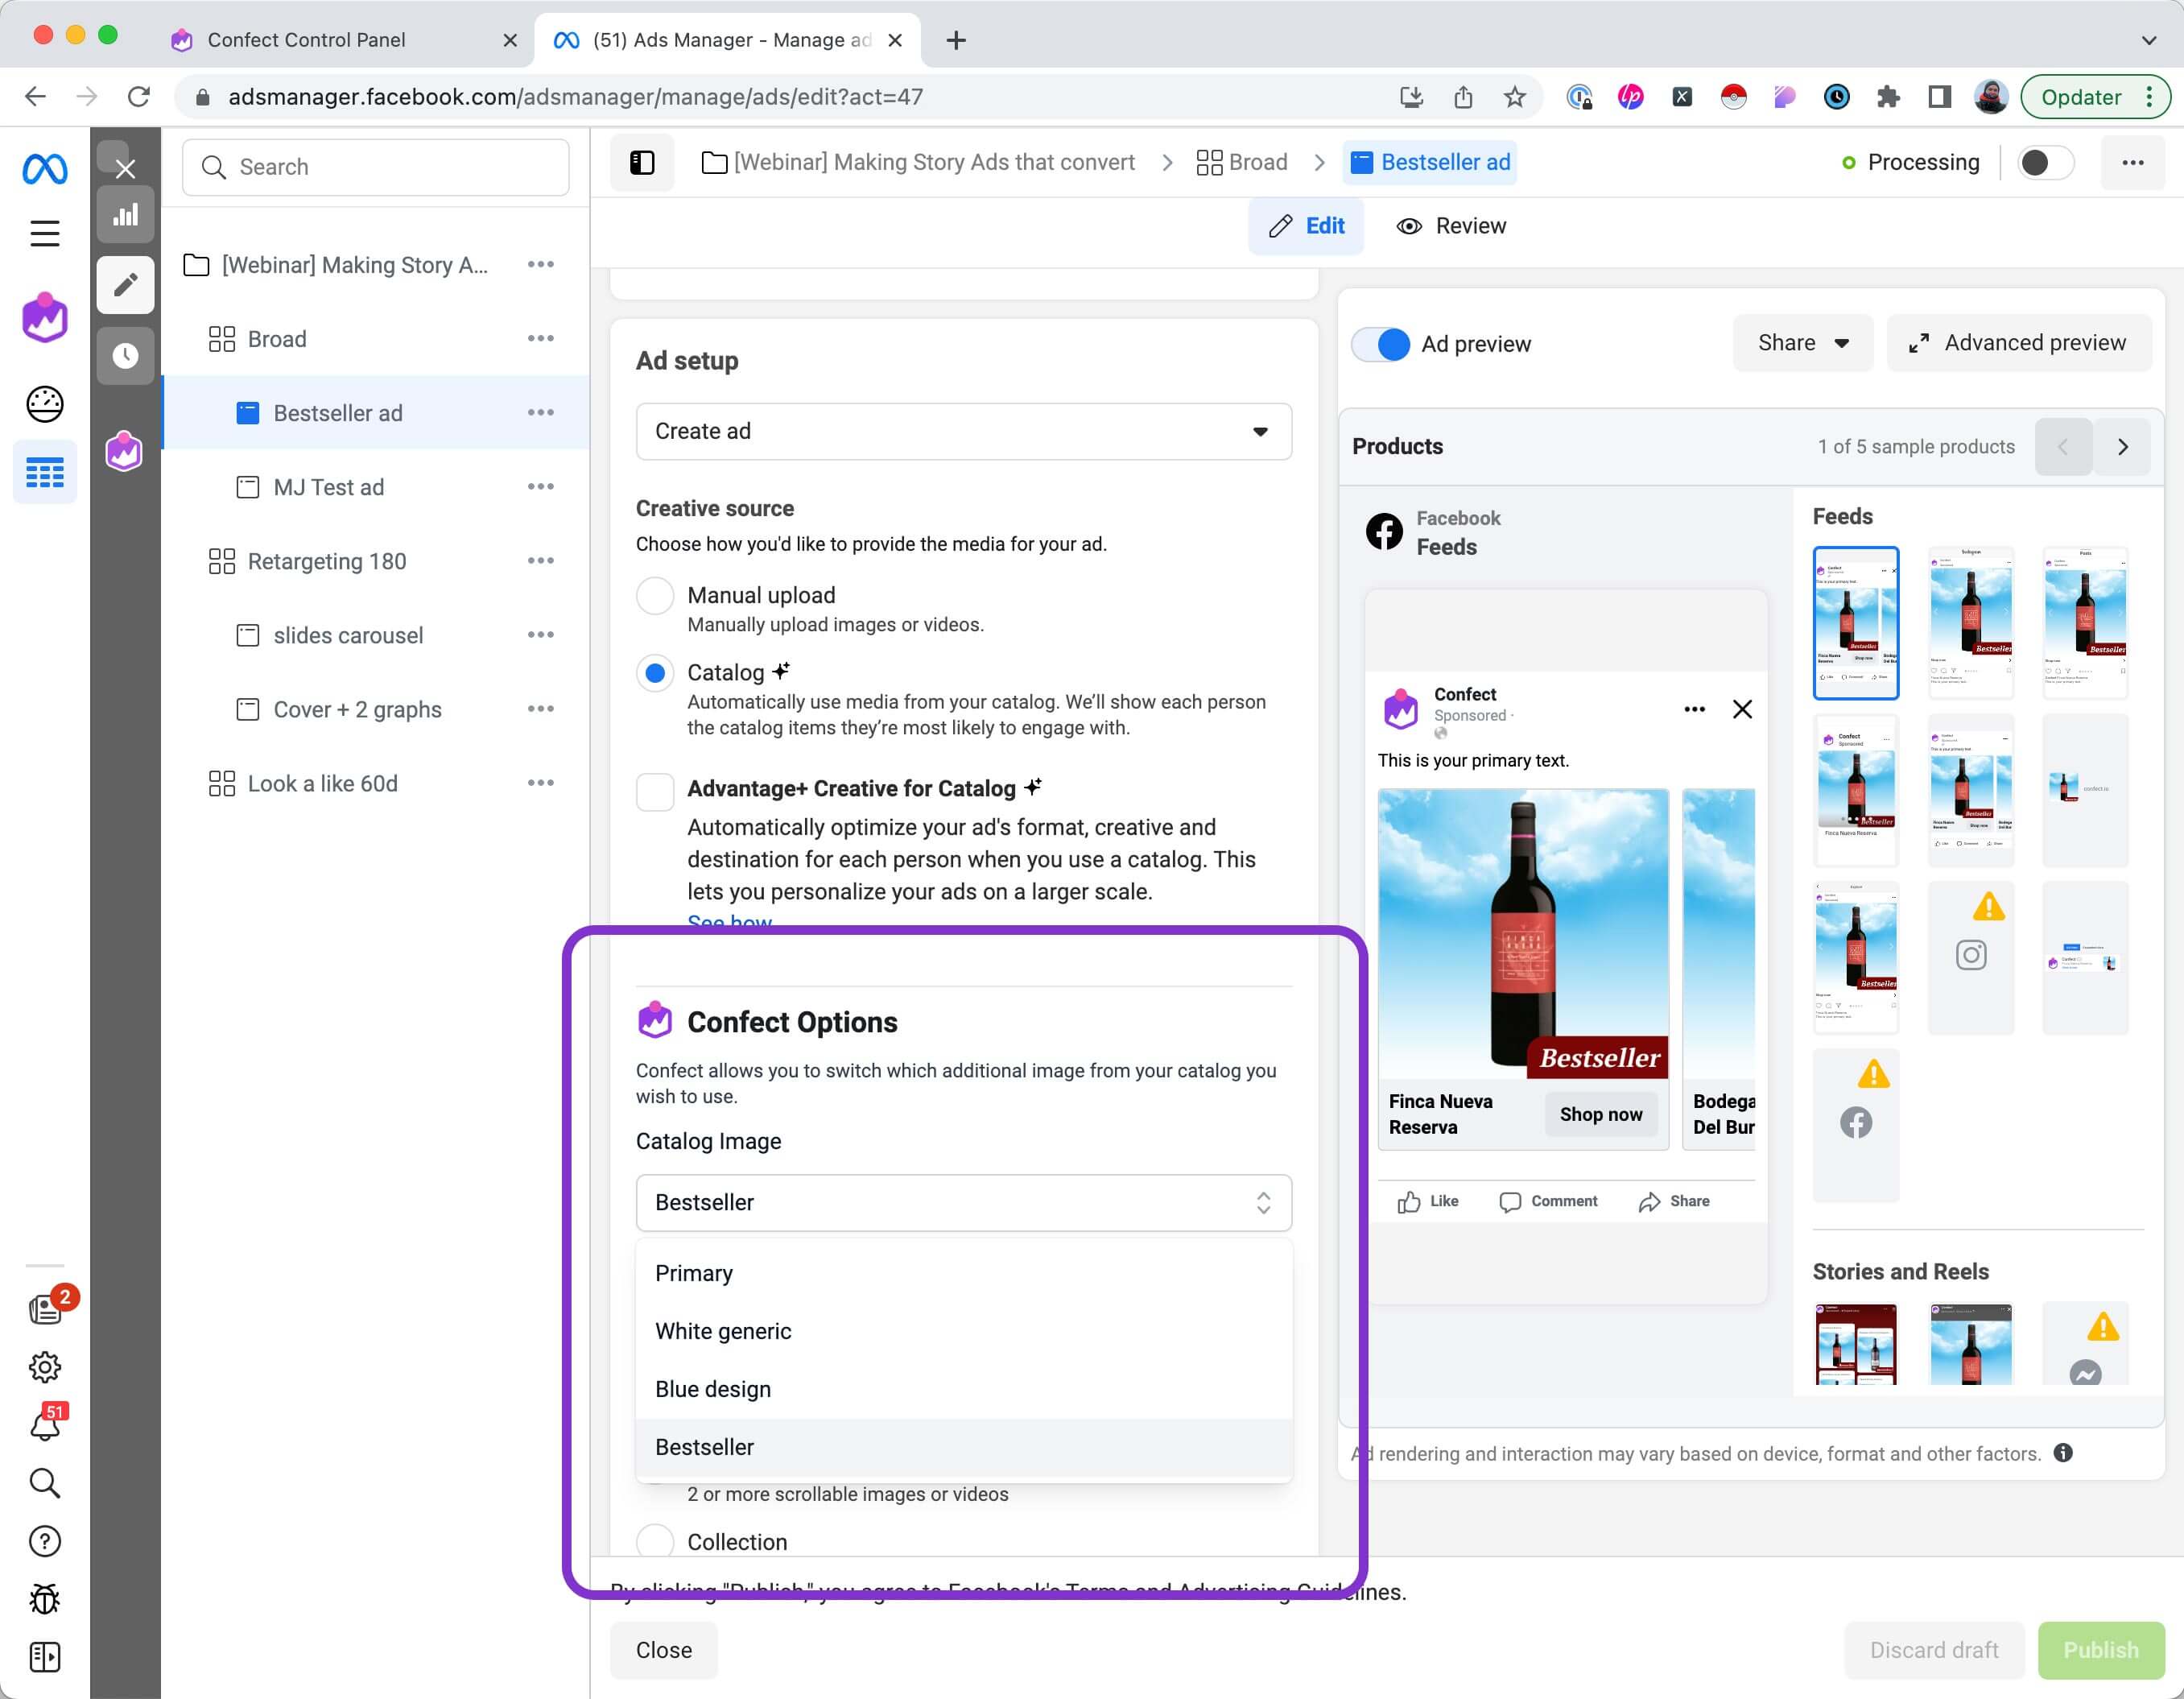Select the Collection radio button

coord(655,1541)
